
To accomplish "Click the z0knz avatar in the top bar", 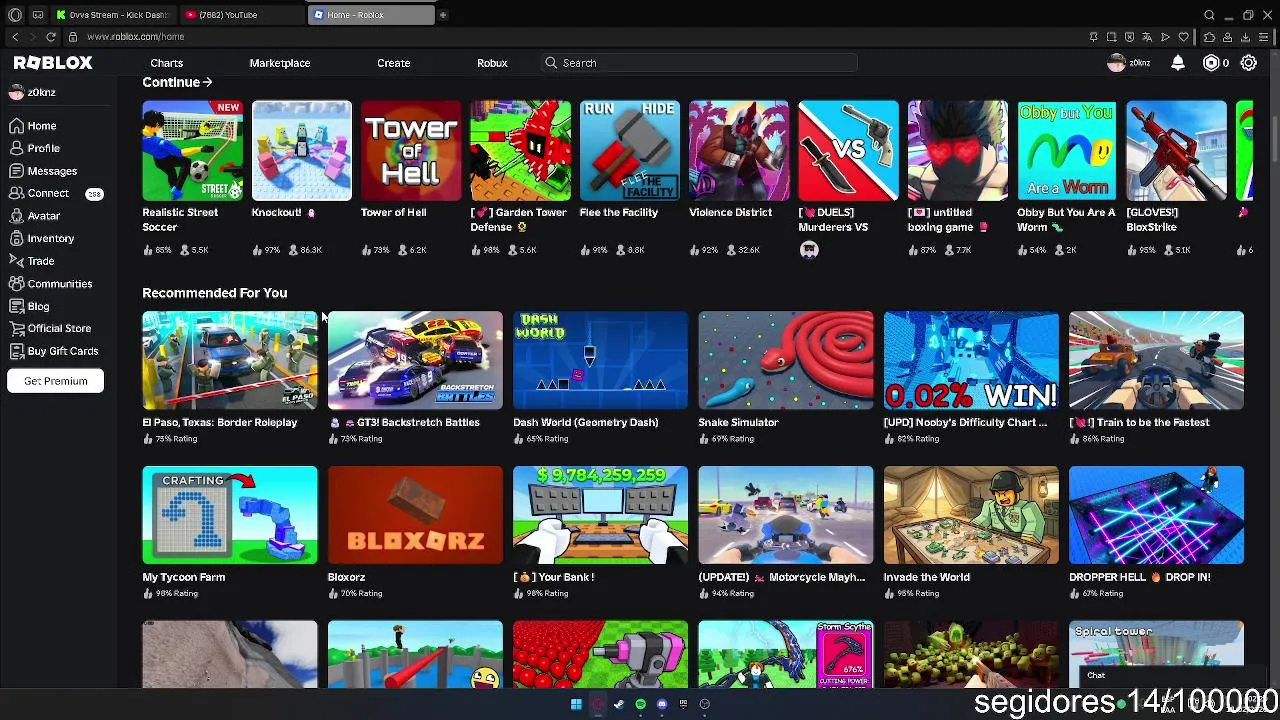I will (x=1117, y=63).
